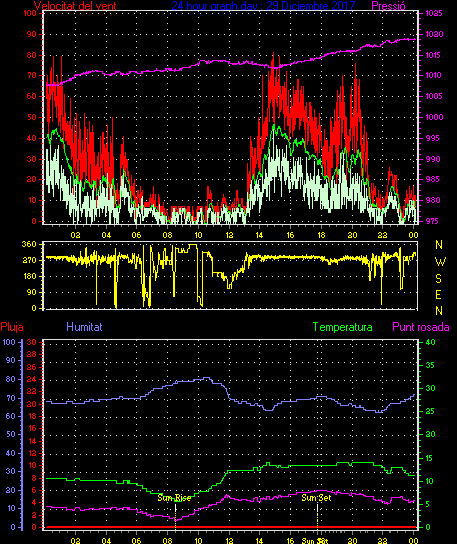This screenshot has width=457, height=544.
Task: Click the '00' hour label under wind graph
Action: [413, 235]
